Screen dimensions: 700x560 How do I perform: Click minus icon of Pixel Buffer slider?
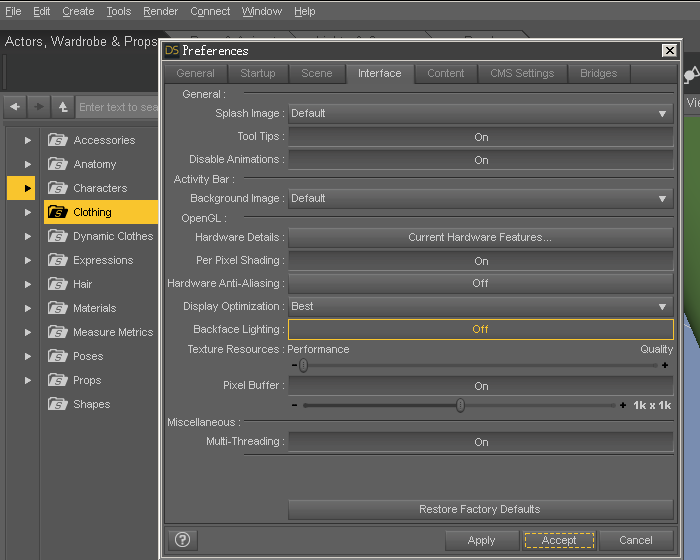coord(294,405)
